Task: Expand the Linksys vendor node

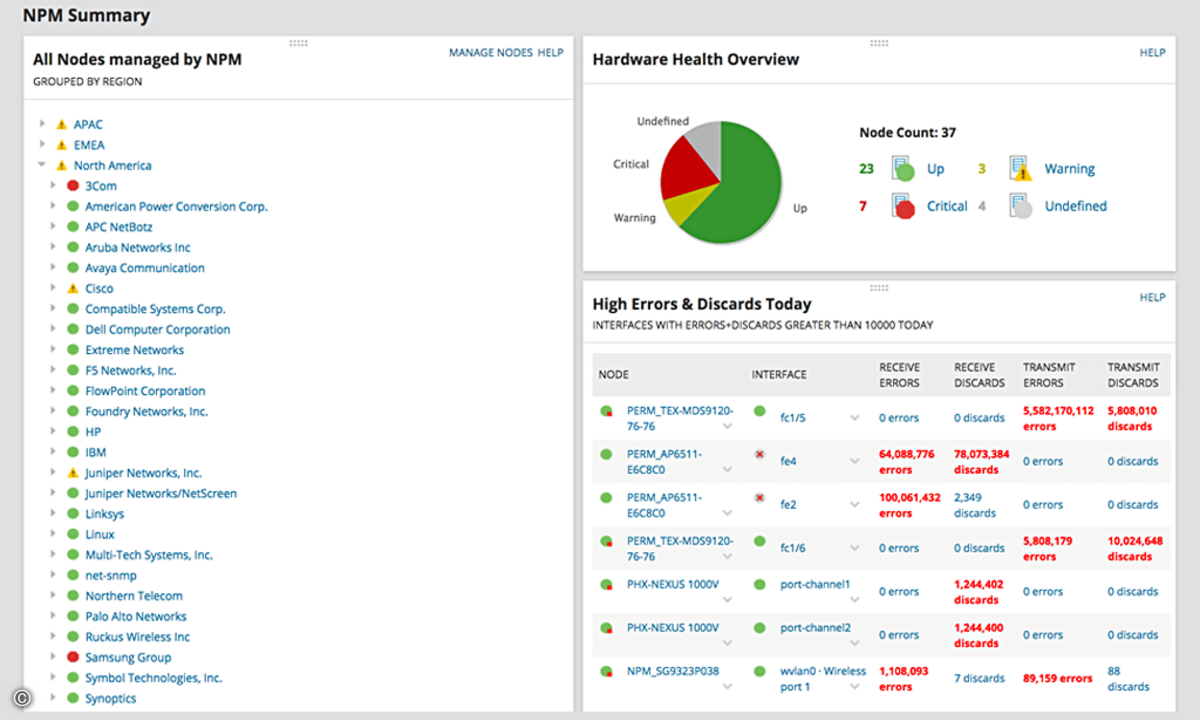Action: [x=53, y=514]
